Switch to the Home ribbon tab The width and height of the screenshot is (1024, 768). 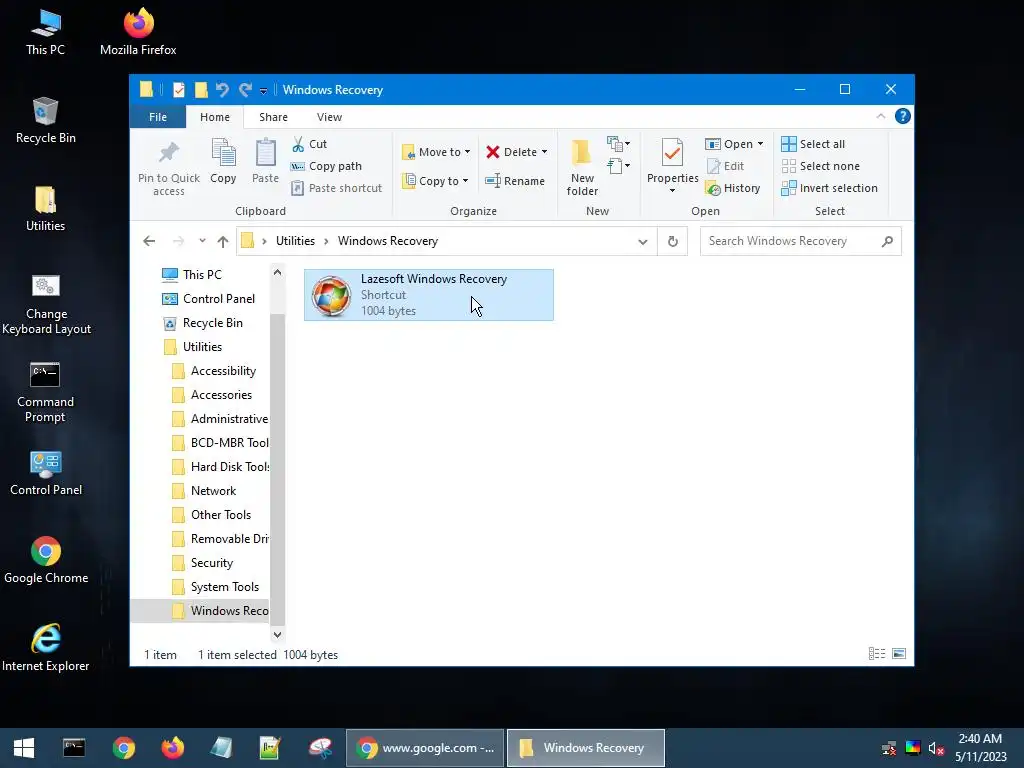coord(215,117)
